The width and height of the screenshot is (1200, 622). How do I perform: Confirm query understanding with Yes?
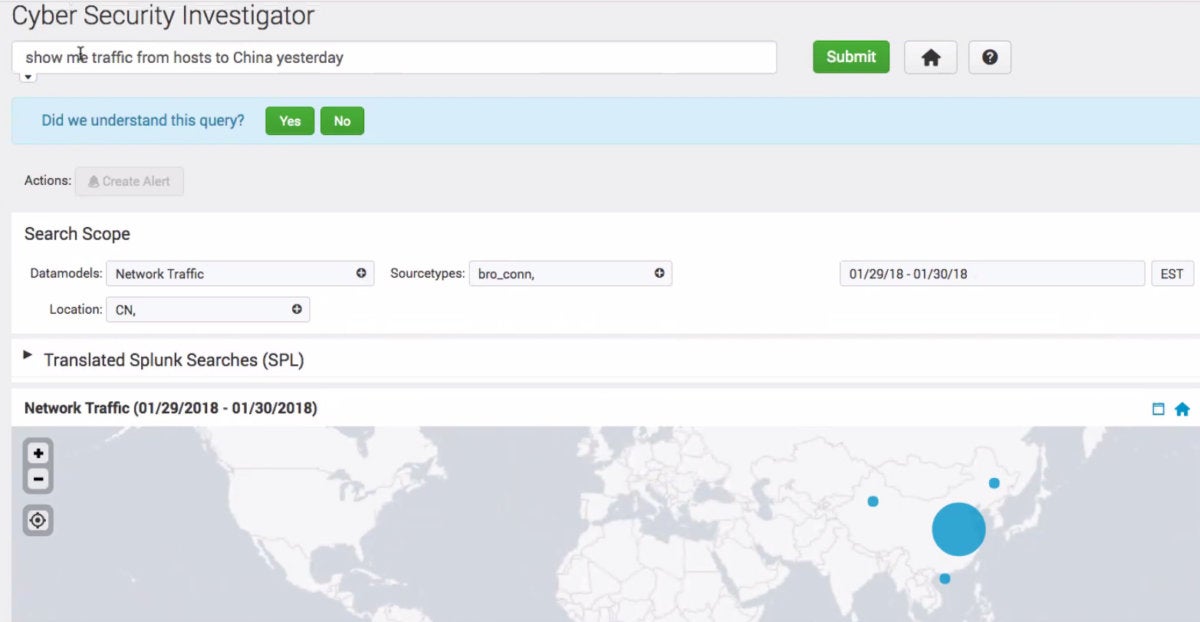[290, 121]
